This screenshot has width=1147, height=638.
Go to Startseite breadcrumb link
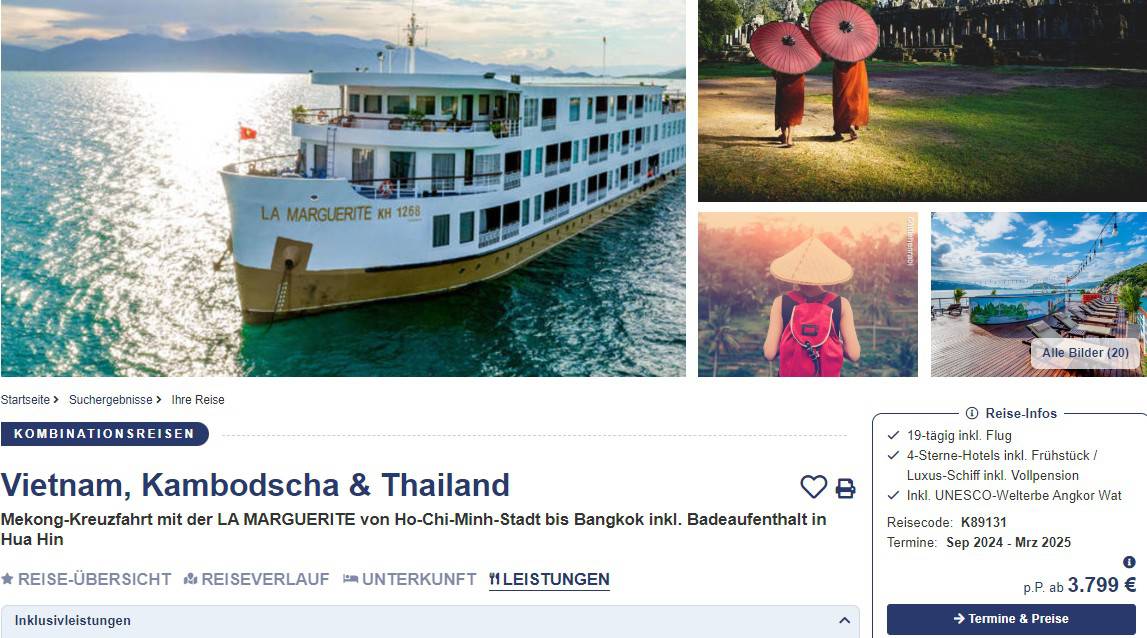tap(26, 399)
